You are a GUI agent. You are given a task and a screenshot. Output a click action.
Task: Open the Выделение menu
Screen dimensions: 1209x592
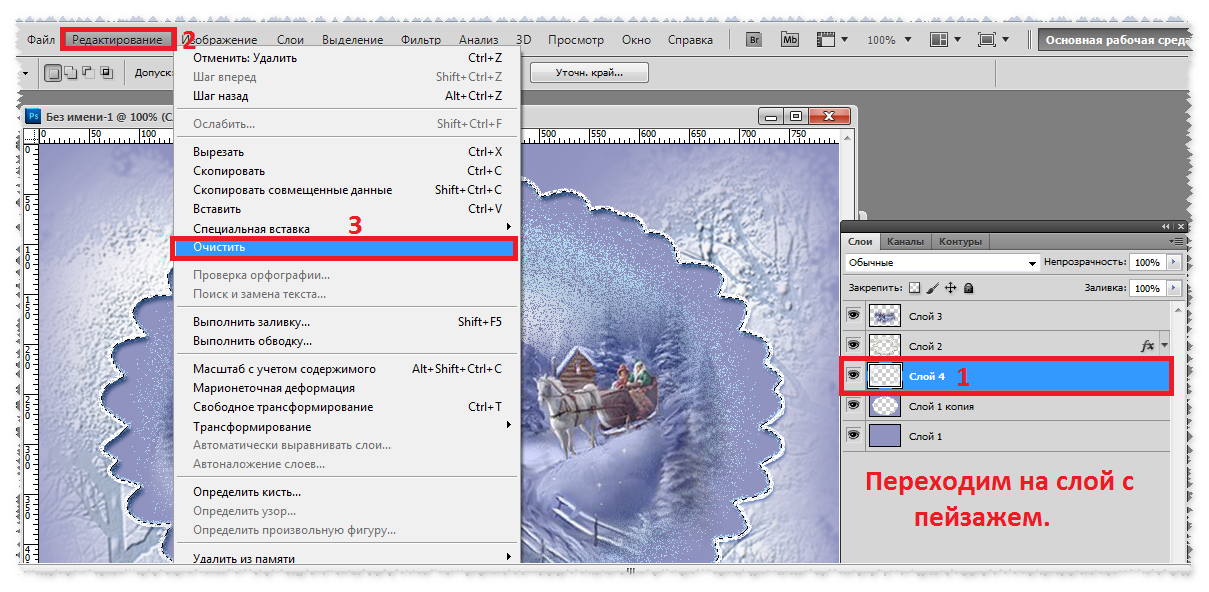354,40
